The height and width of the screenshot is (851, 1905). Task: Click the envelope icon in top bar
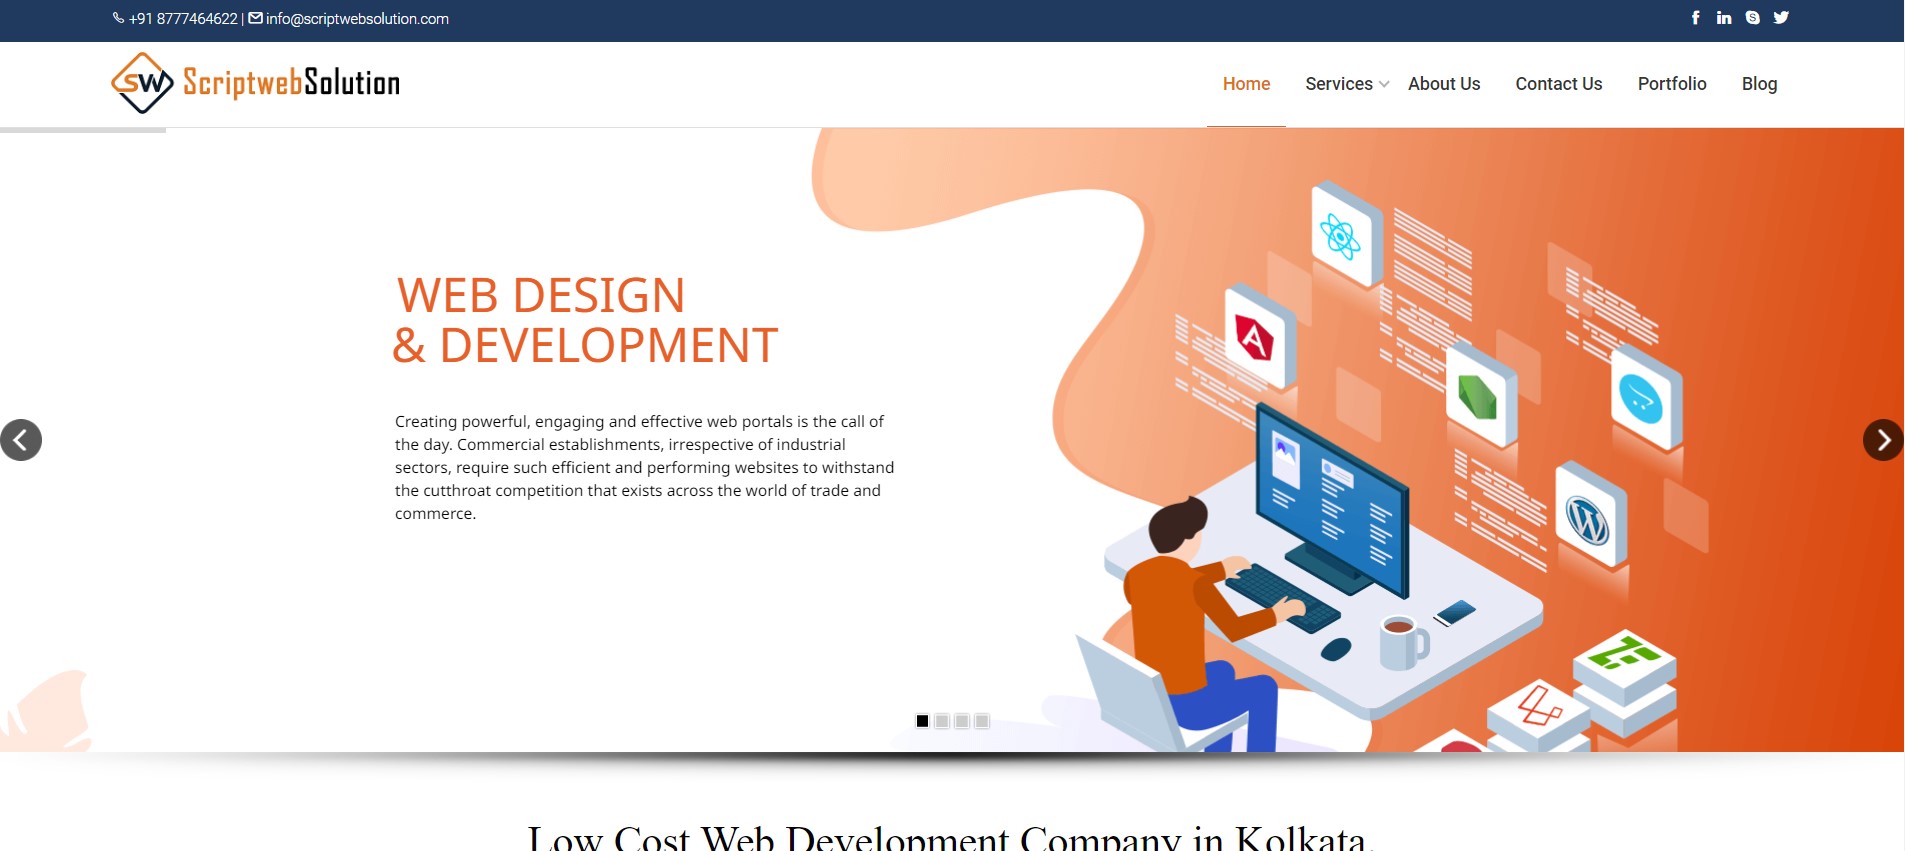pyautogui.click(x=256, y=18)
